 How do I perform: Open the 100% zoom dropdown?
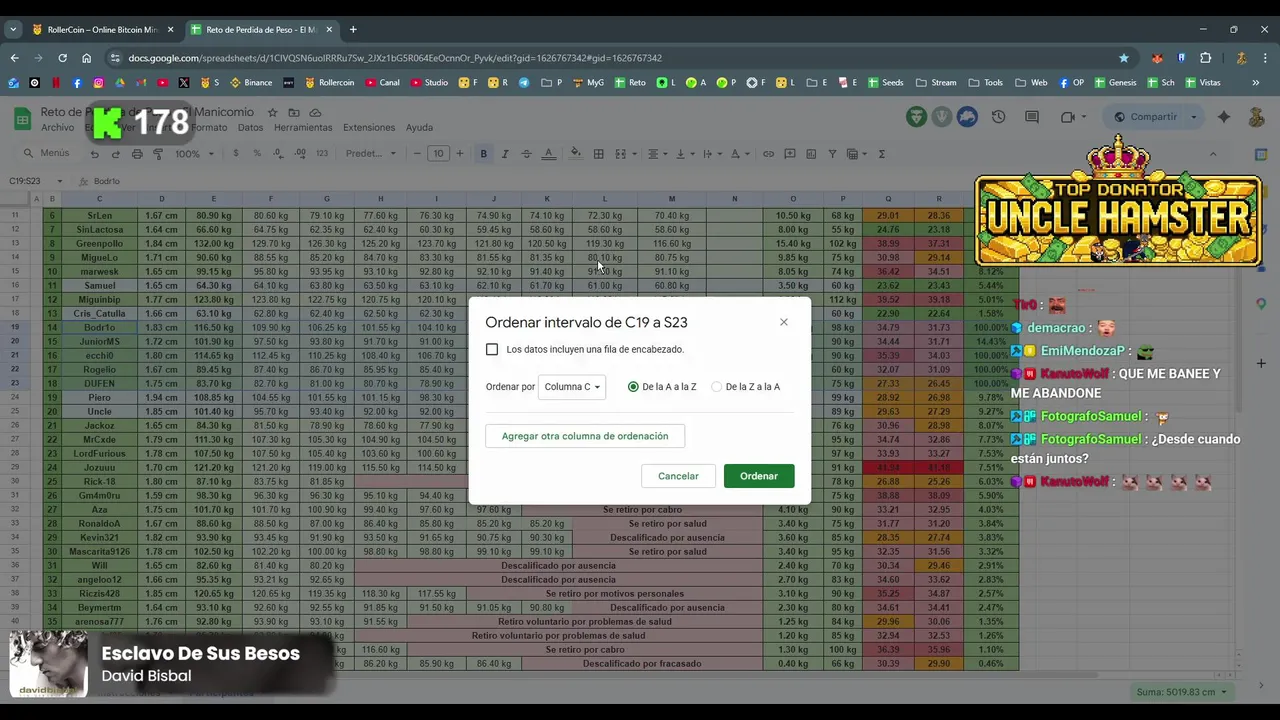pos(194,154)
